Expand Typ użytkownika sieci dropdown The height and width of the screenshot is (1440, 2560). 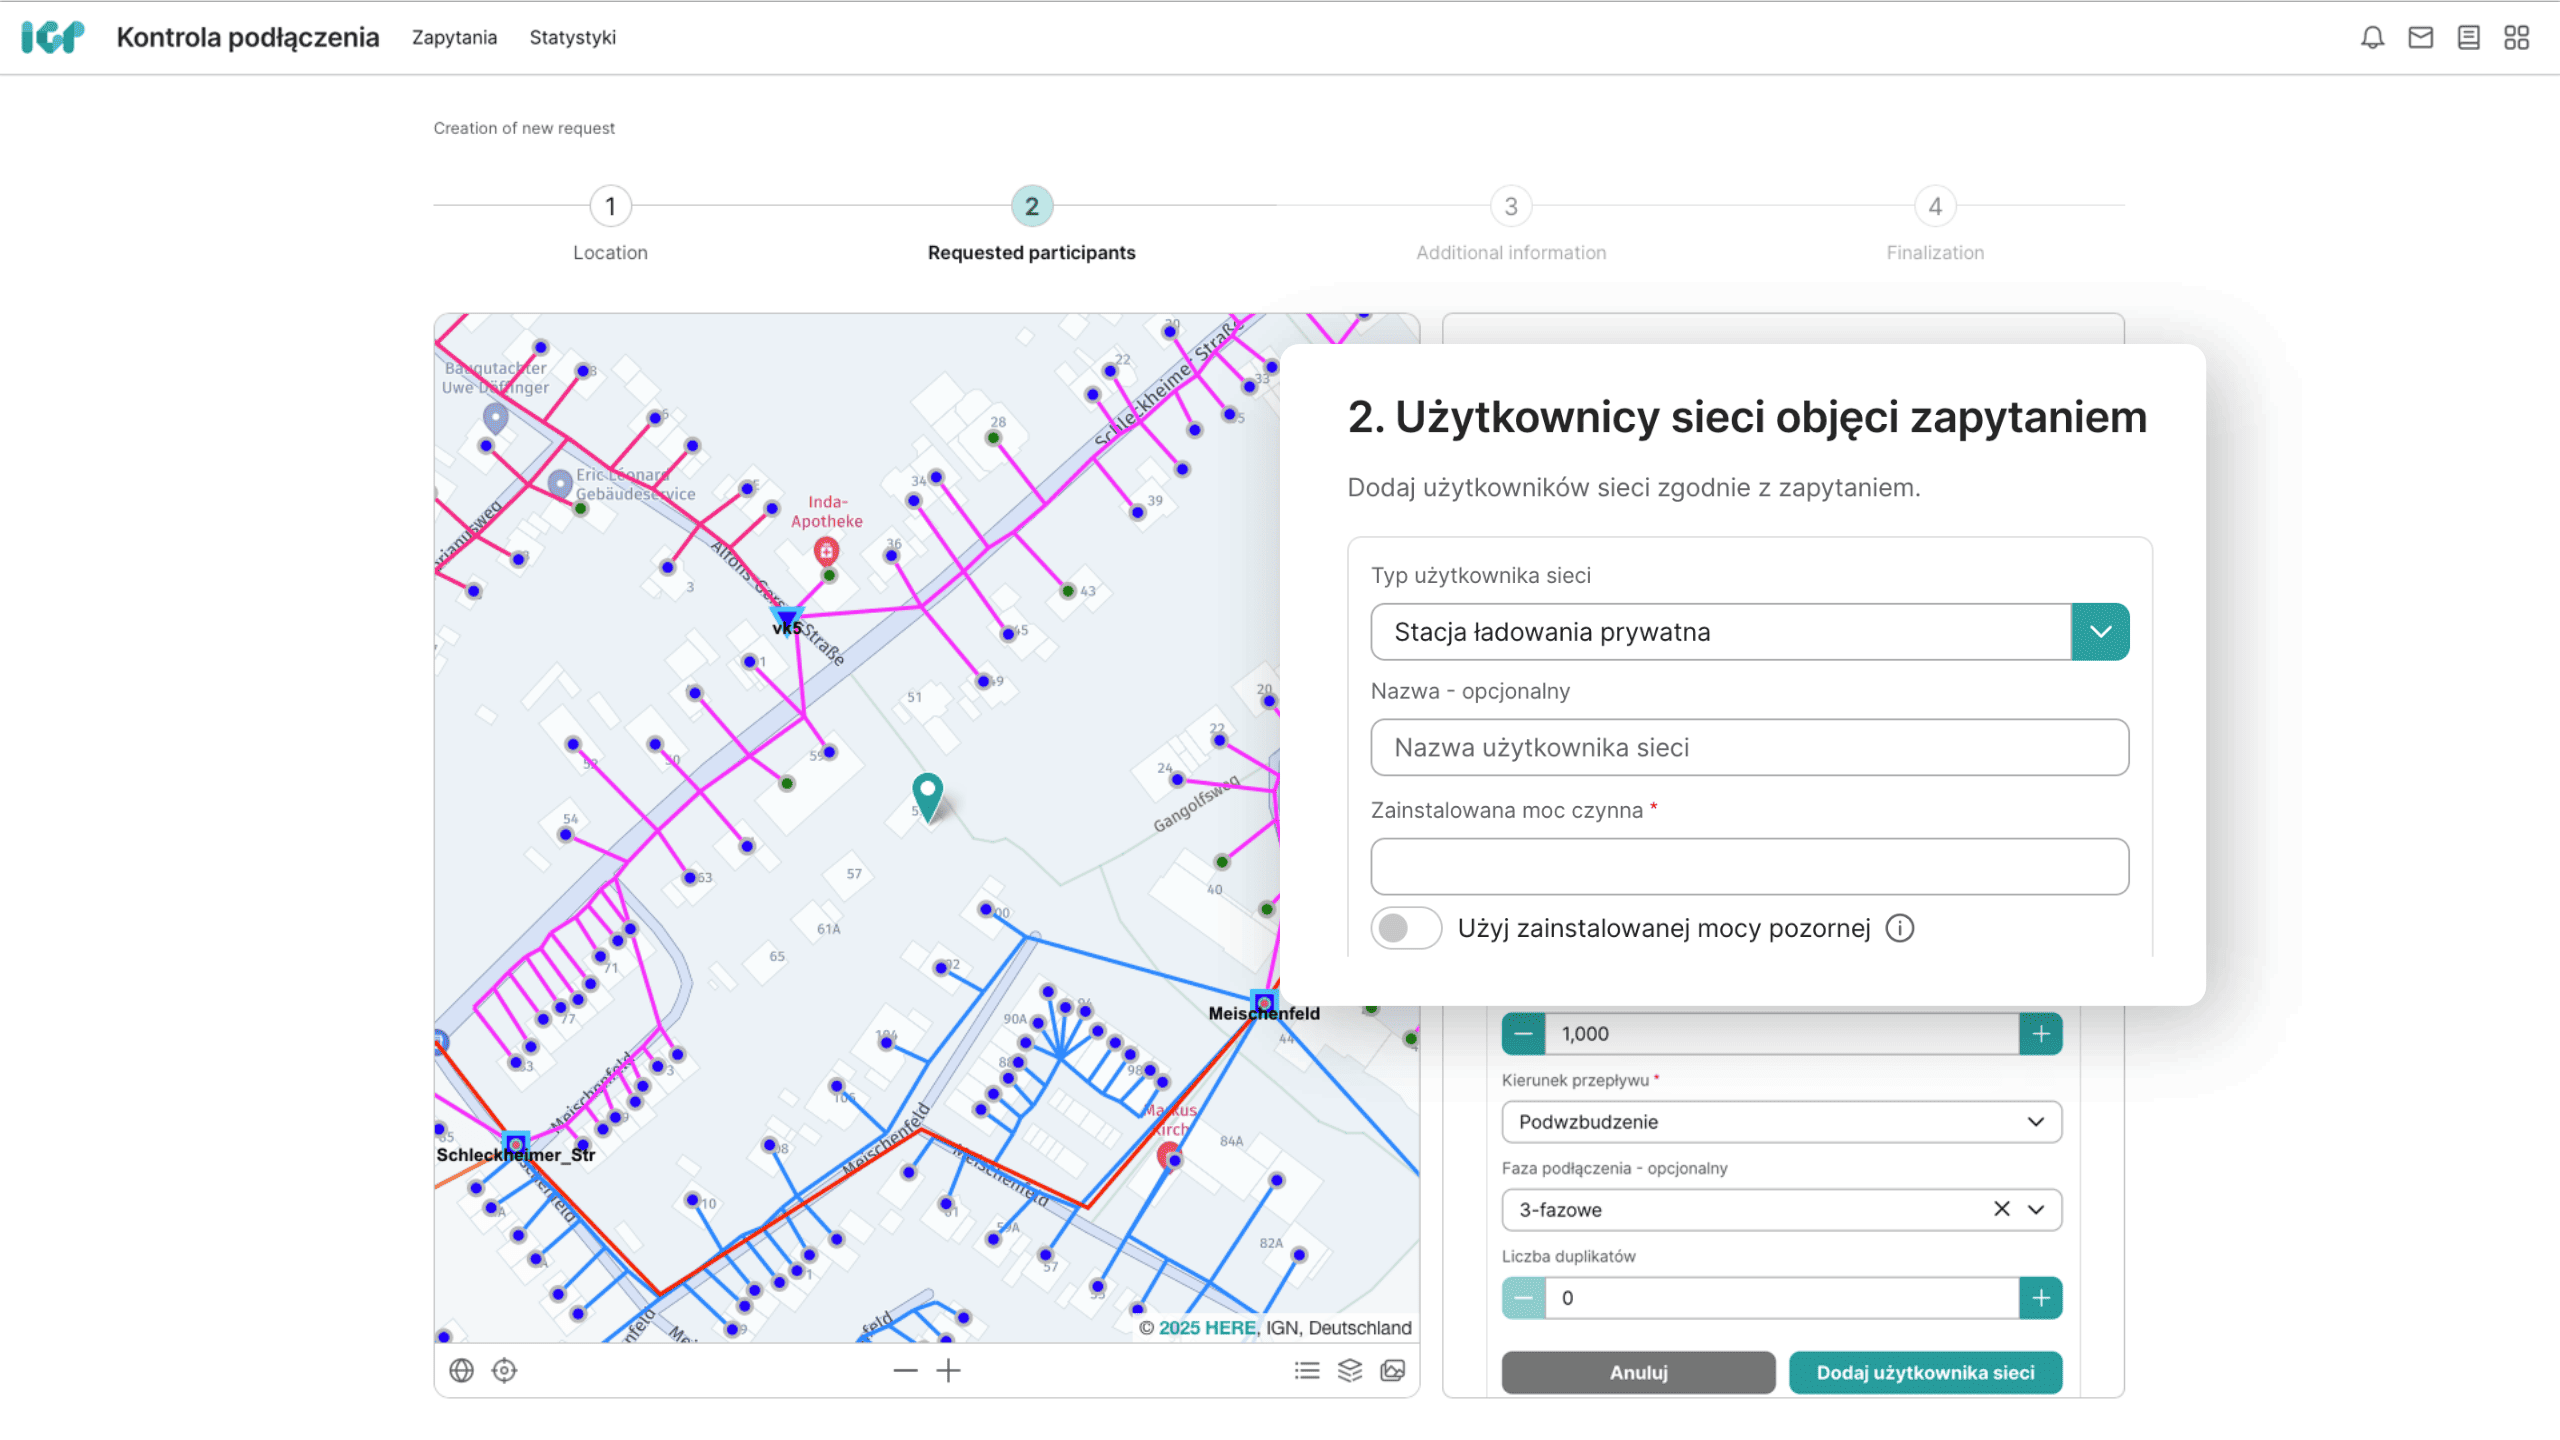2100,632
